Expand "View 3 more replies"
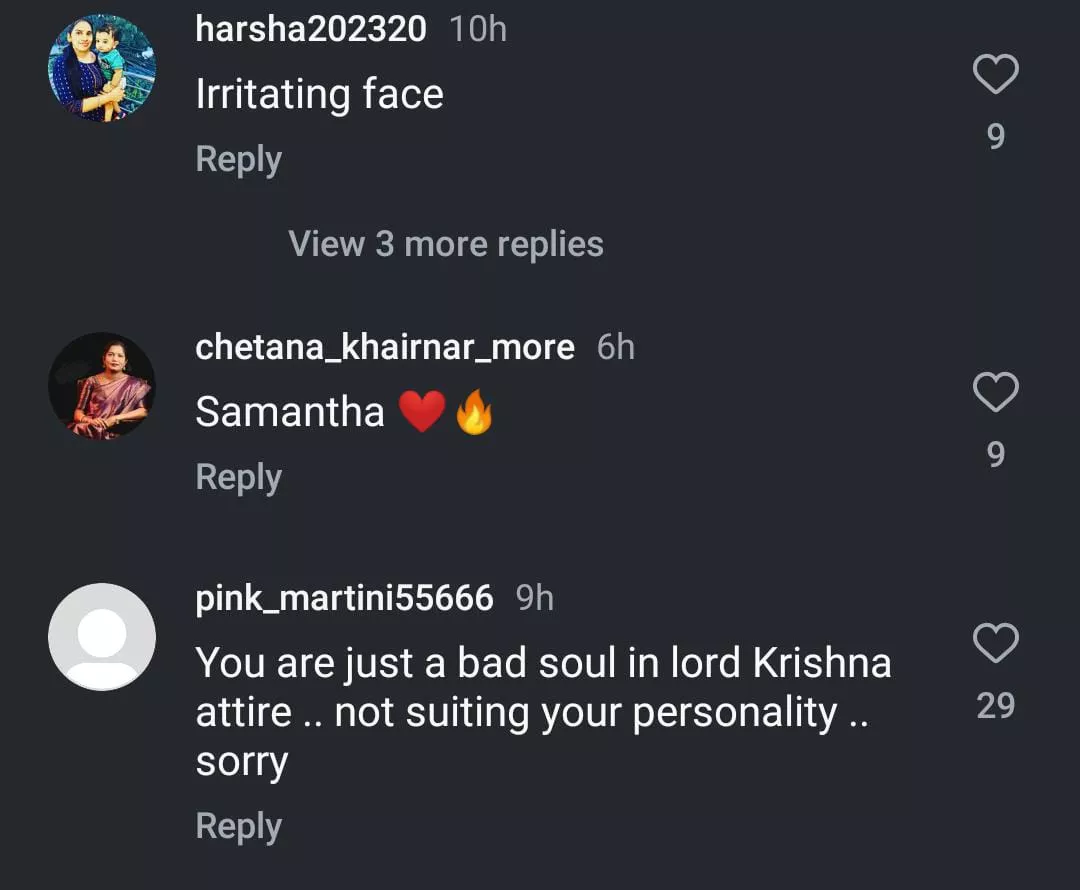 (x=446, y=244)
